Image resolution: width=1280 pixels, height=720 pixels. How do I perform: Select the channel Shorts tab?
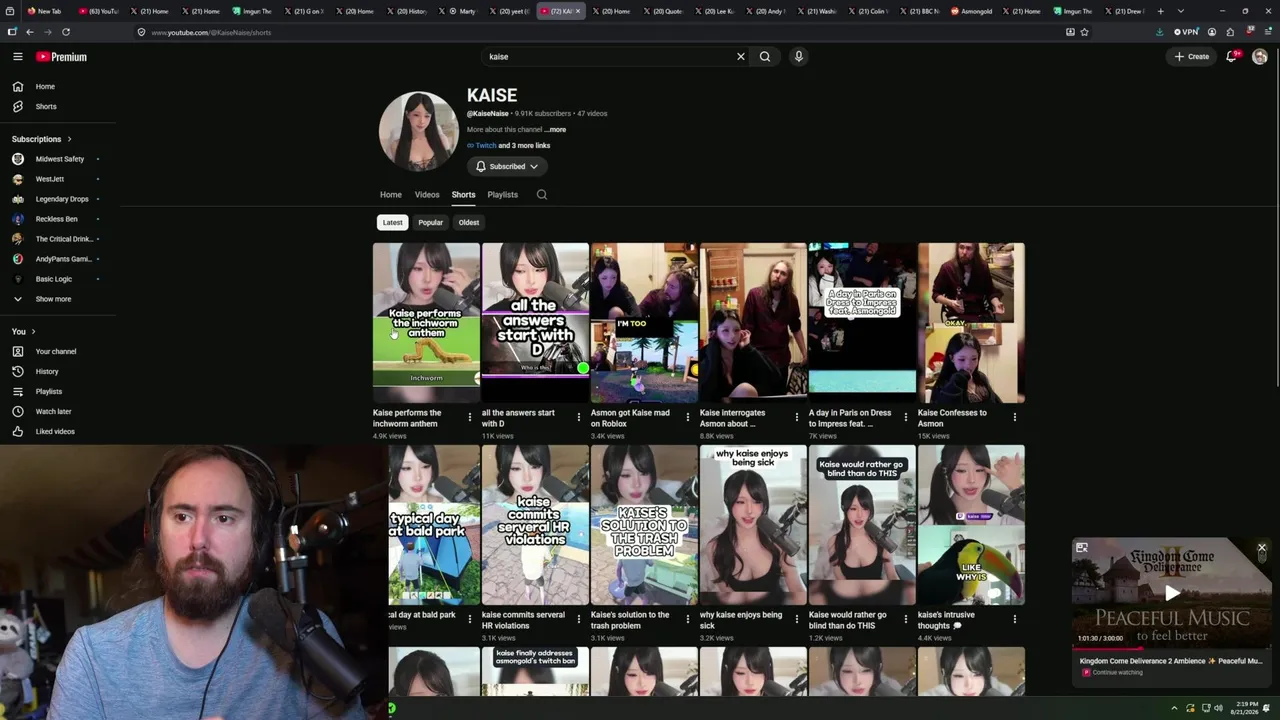coord(463,195)
